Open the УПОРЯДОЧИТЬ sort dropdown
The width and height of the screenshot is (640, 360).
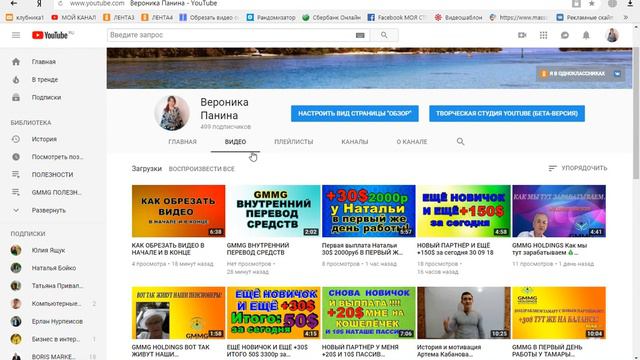coord(578,168)
